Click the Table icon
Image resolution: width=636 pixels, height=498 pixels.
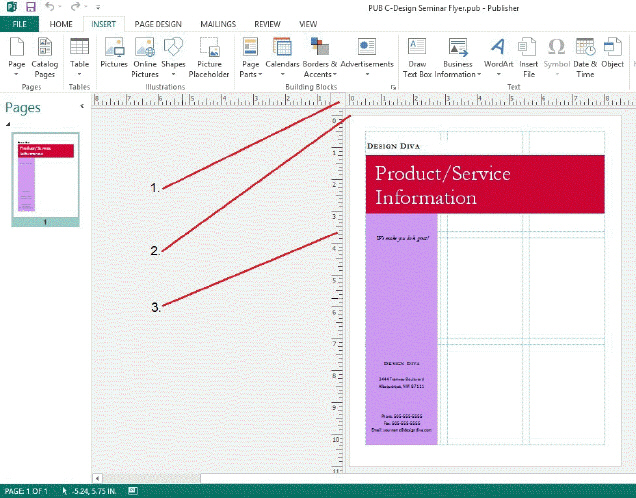coord(79,47)
